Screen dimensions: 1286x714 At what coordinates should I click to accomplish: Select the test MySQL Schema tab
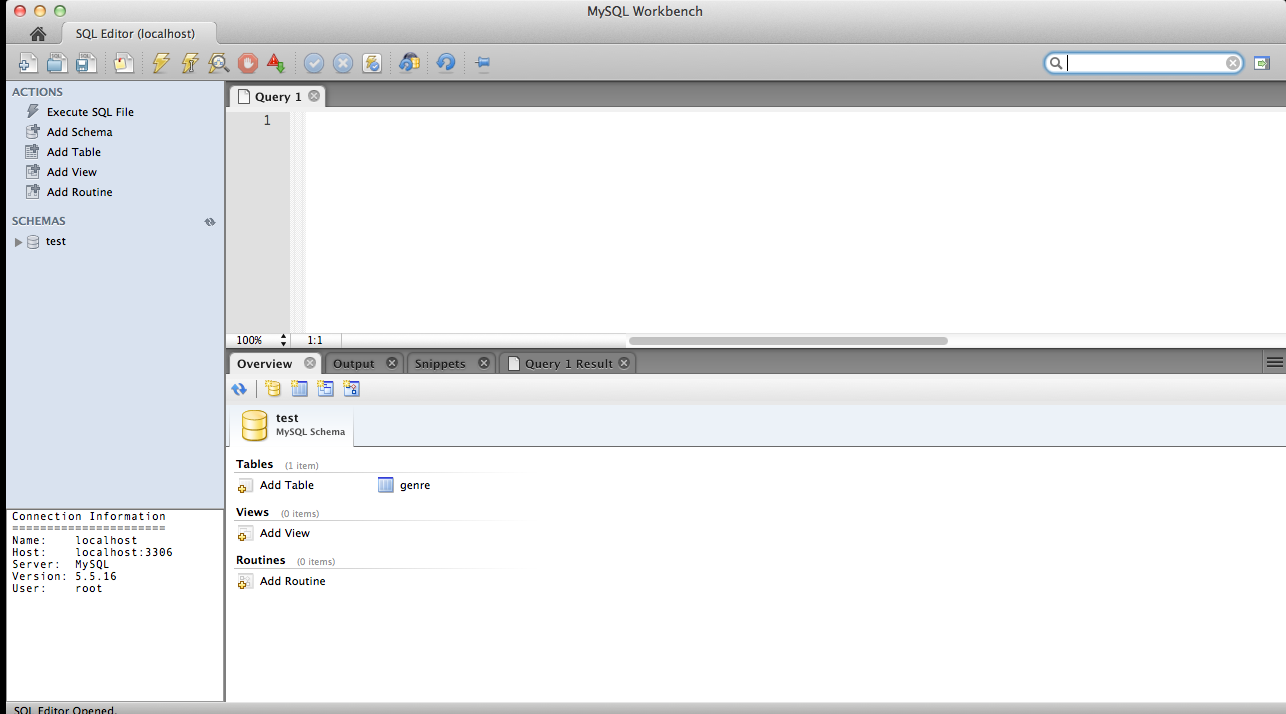click(292, 425)
